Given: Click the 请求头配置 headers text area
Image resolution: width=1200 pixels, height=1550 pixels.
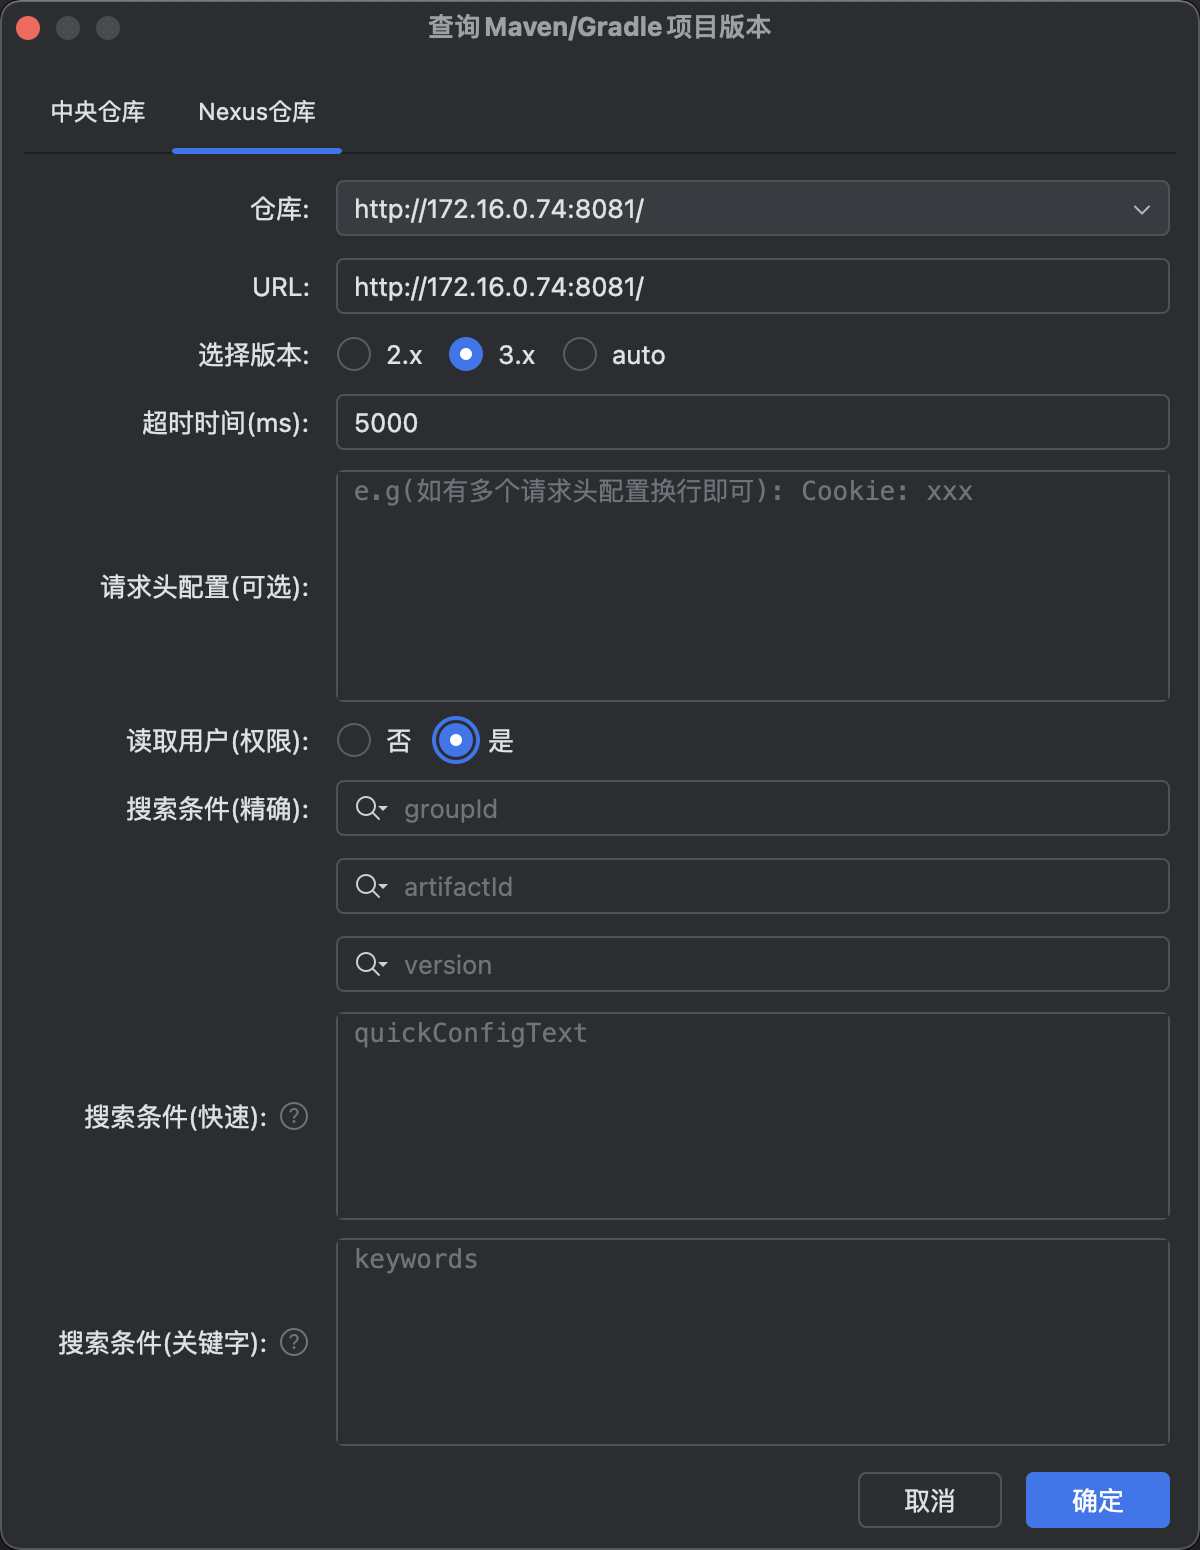Looking at the screenshot, I should (752, 587).
